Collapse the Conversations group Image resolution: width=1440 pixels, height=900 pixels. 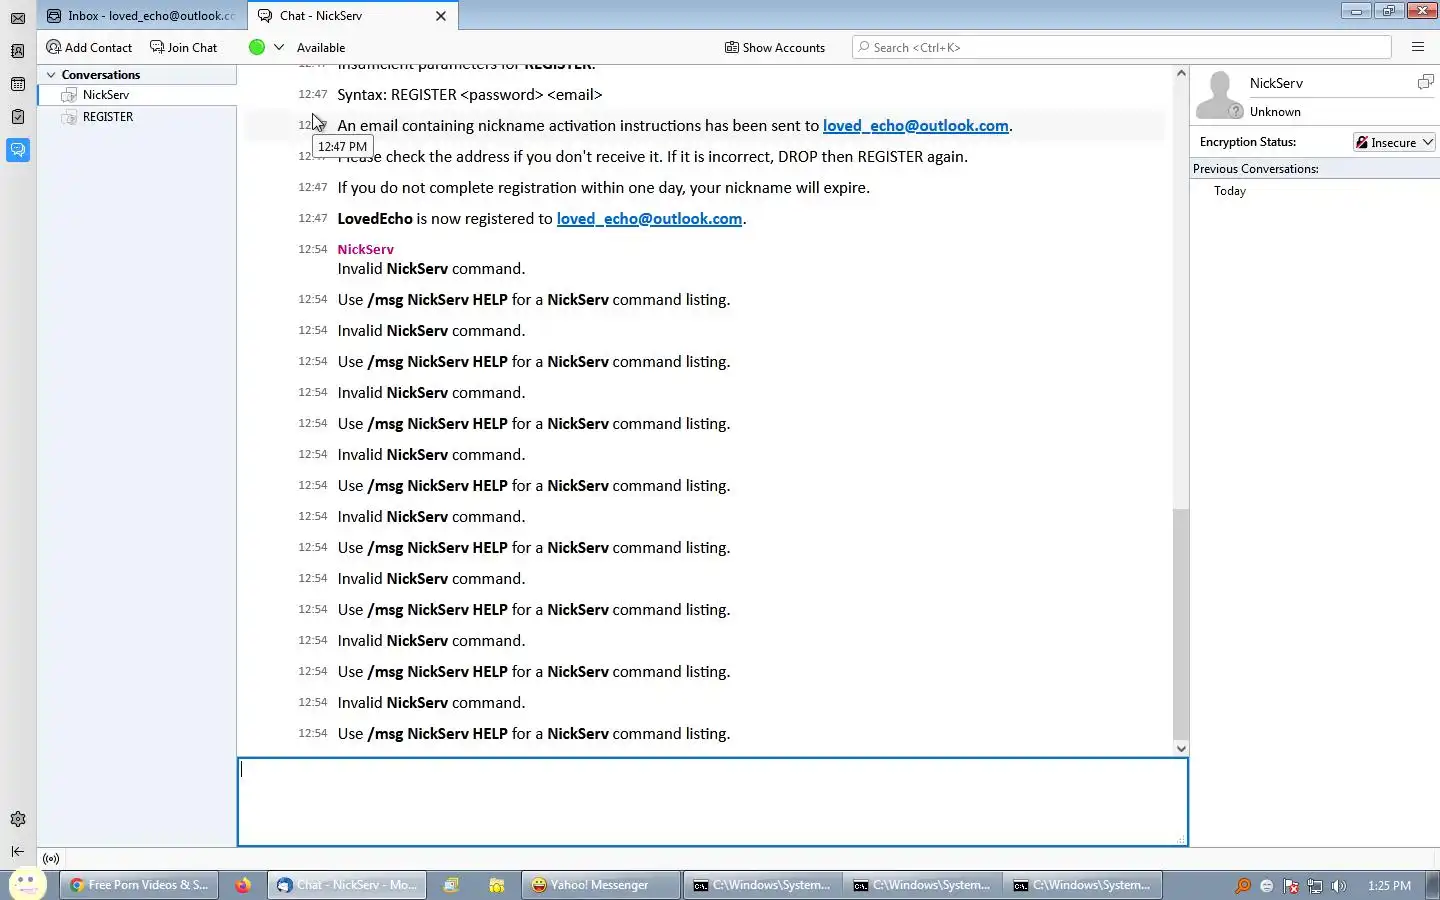tap(51, 75)
